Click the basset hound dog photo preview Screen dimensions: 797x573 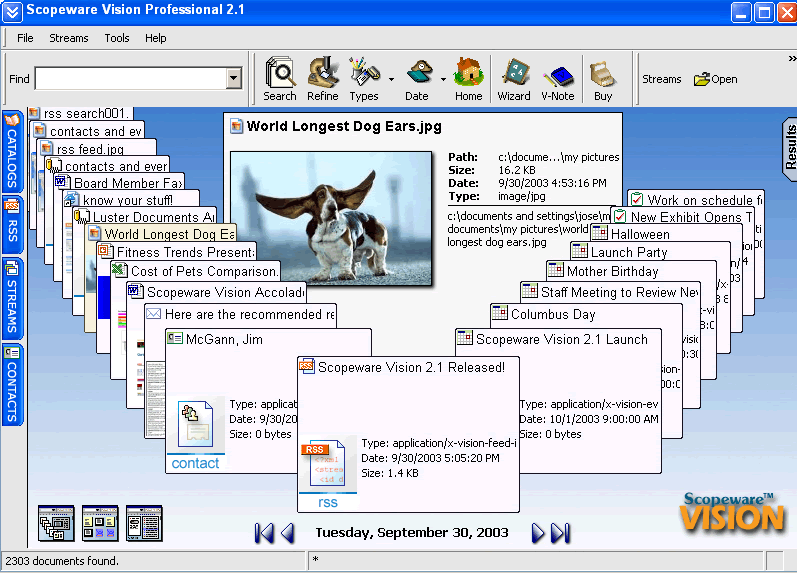tap(331, 218)
